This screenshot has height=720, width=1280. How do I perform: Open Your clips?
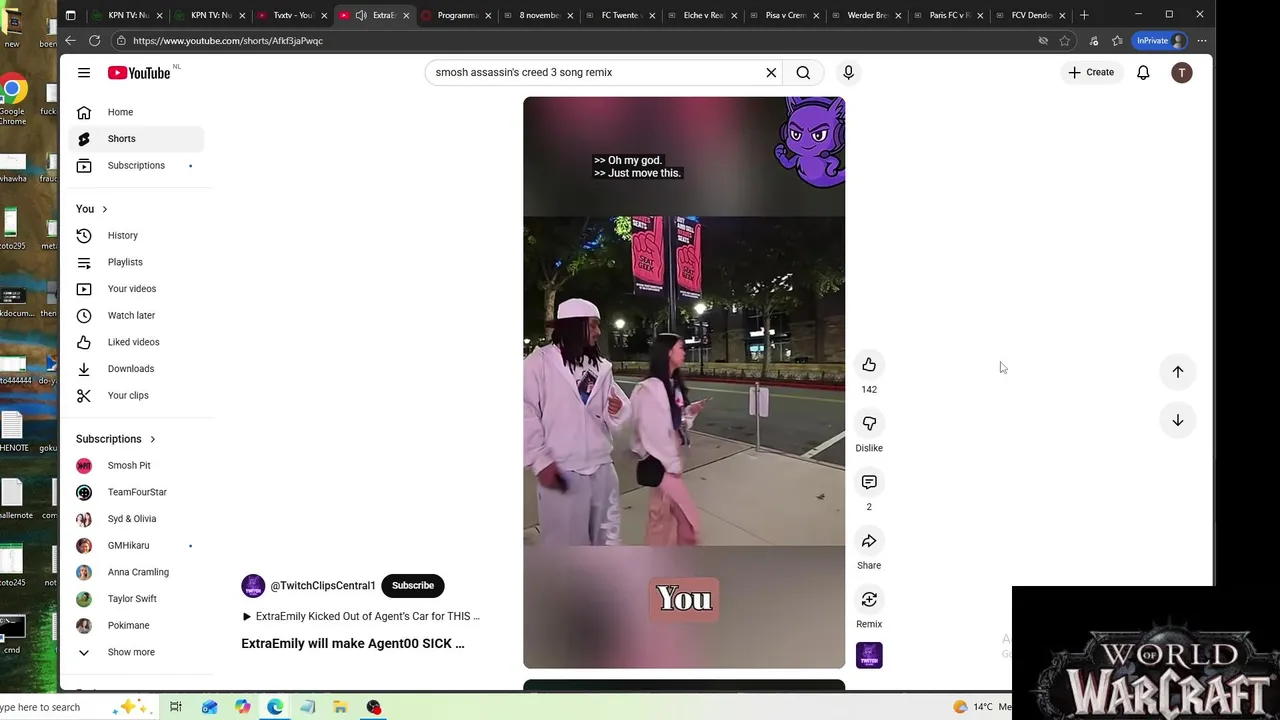click(x=136, y=396)
